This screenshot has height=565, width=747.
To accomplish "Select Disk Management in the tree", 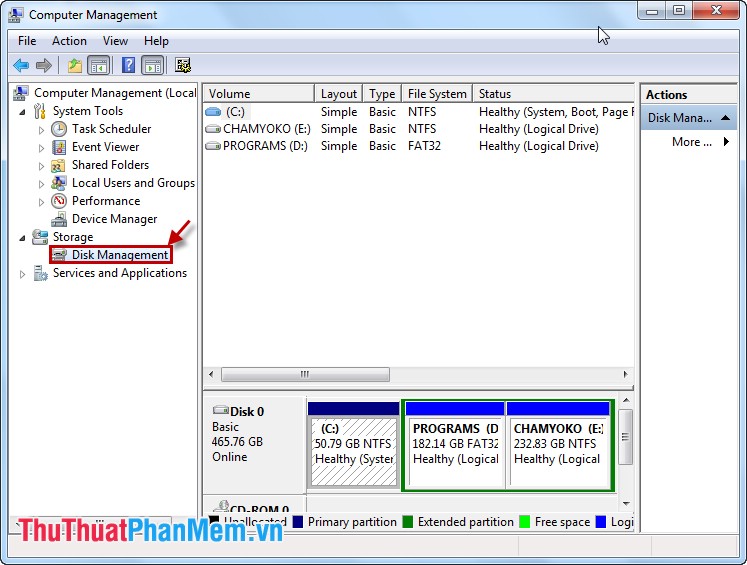I will tap(120, 255).
